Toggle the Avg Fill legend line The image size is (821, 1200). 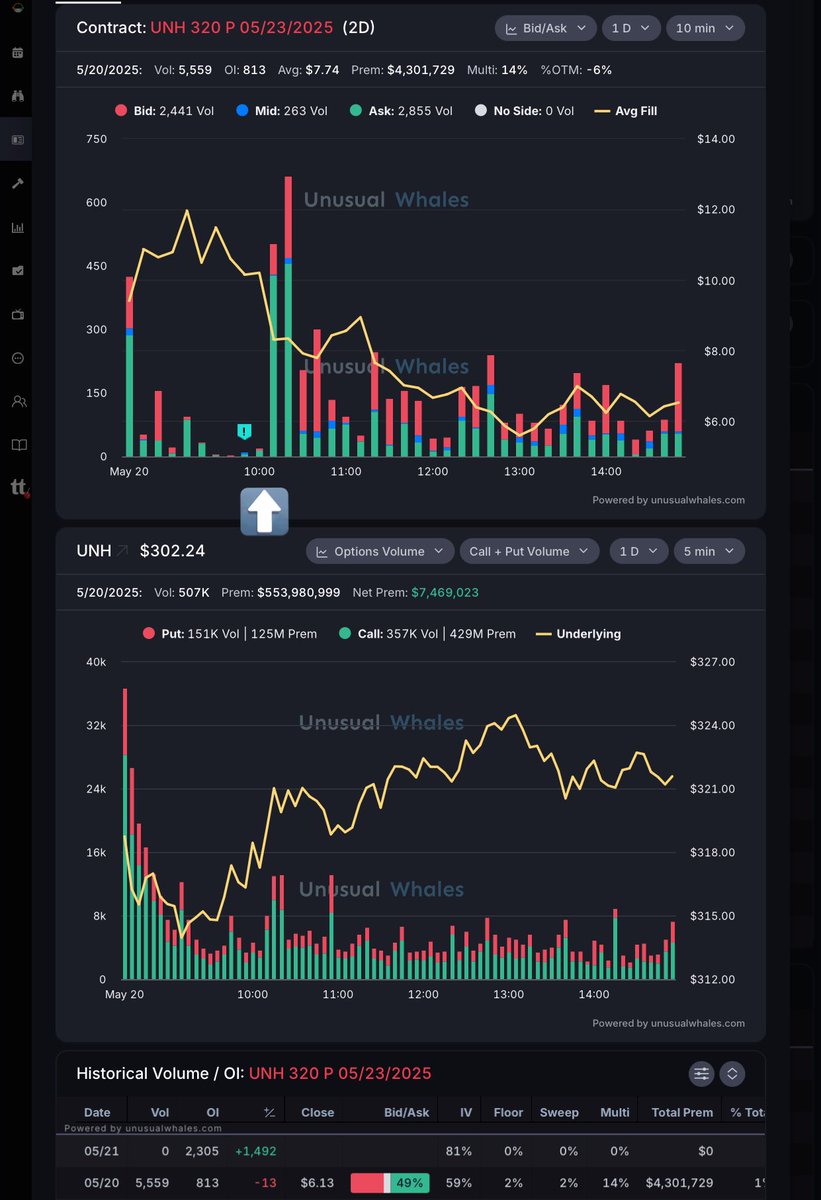[x=625, y=111]
